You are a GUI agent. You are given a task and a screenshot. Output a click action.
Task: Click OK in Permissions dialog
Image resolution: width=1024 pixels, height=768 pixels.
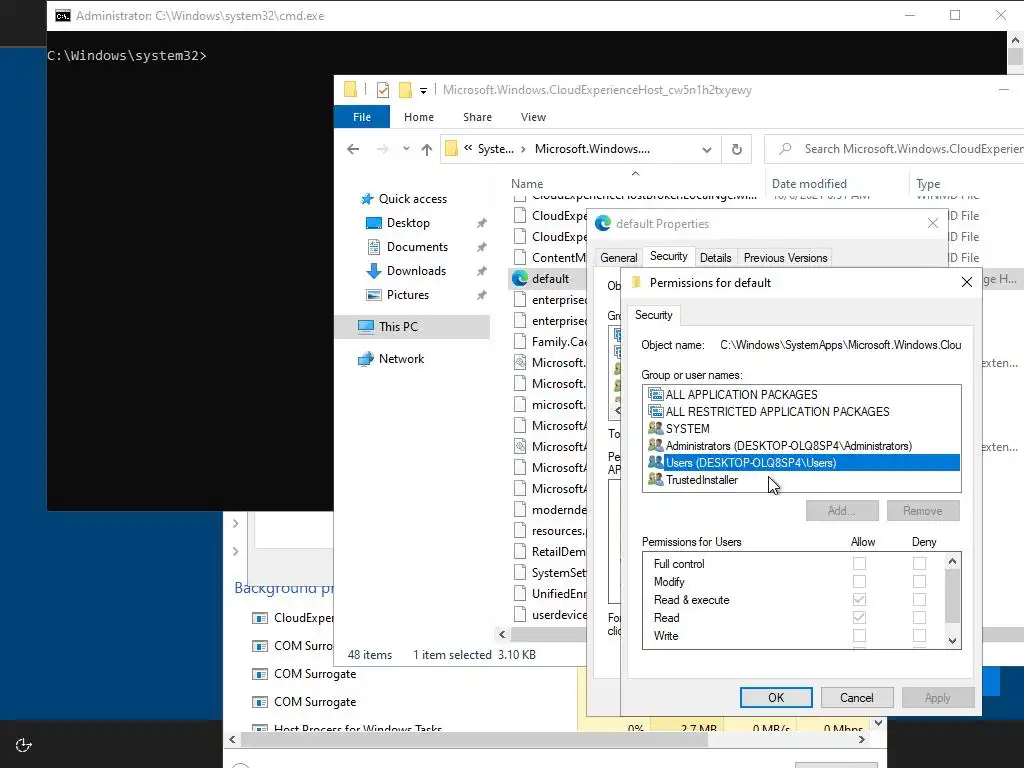776,697
